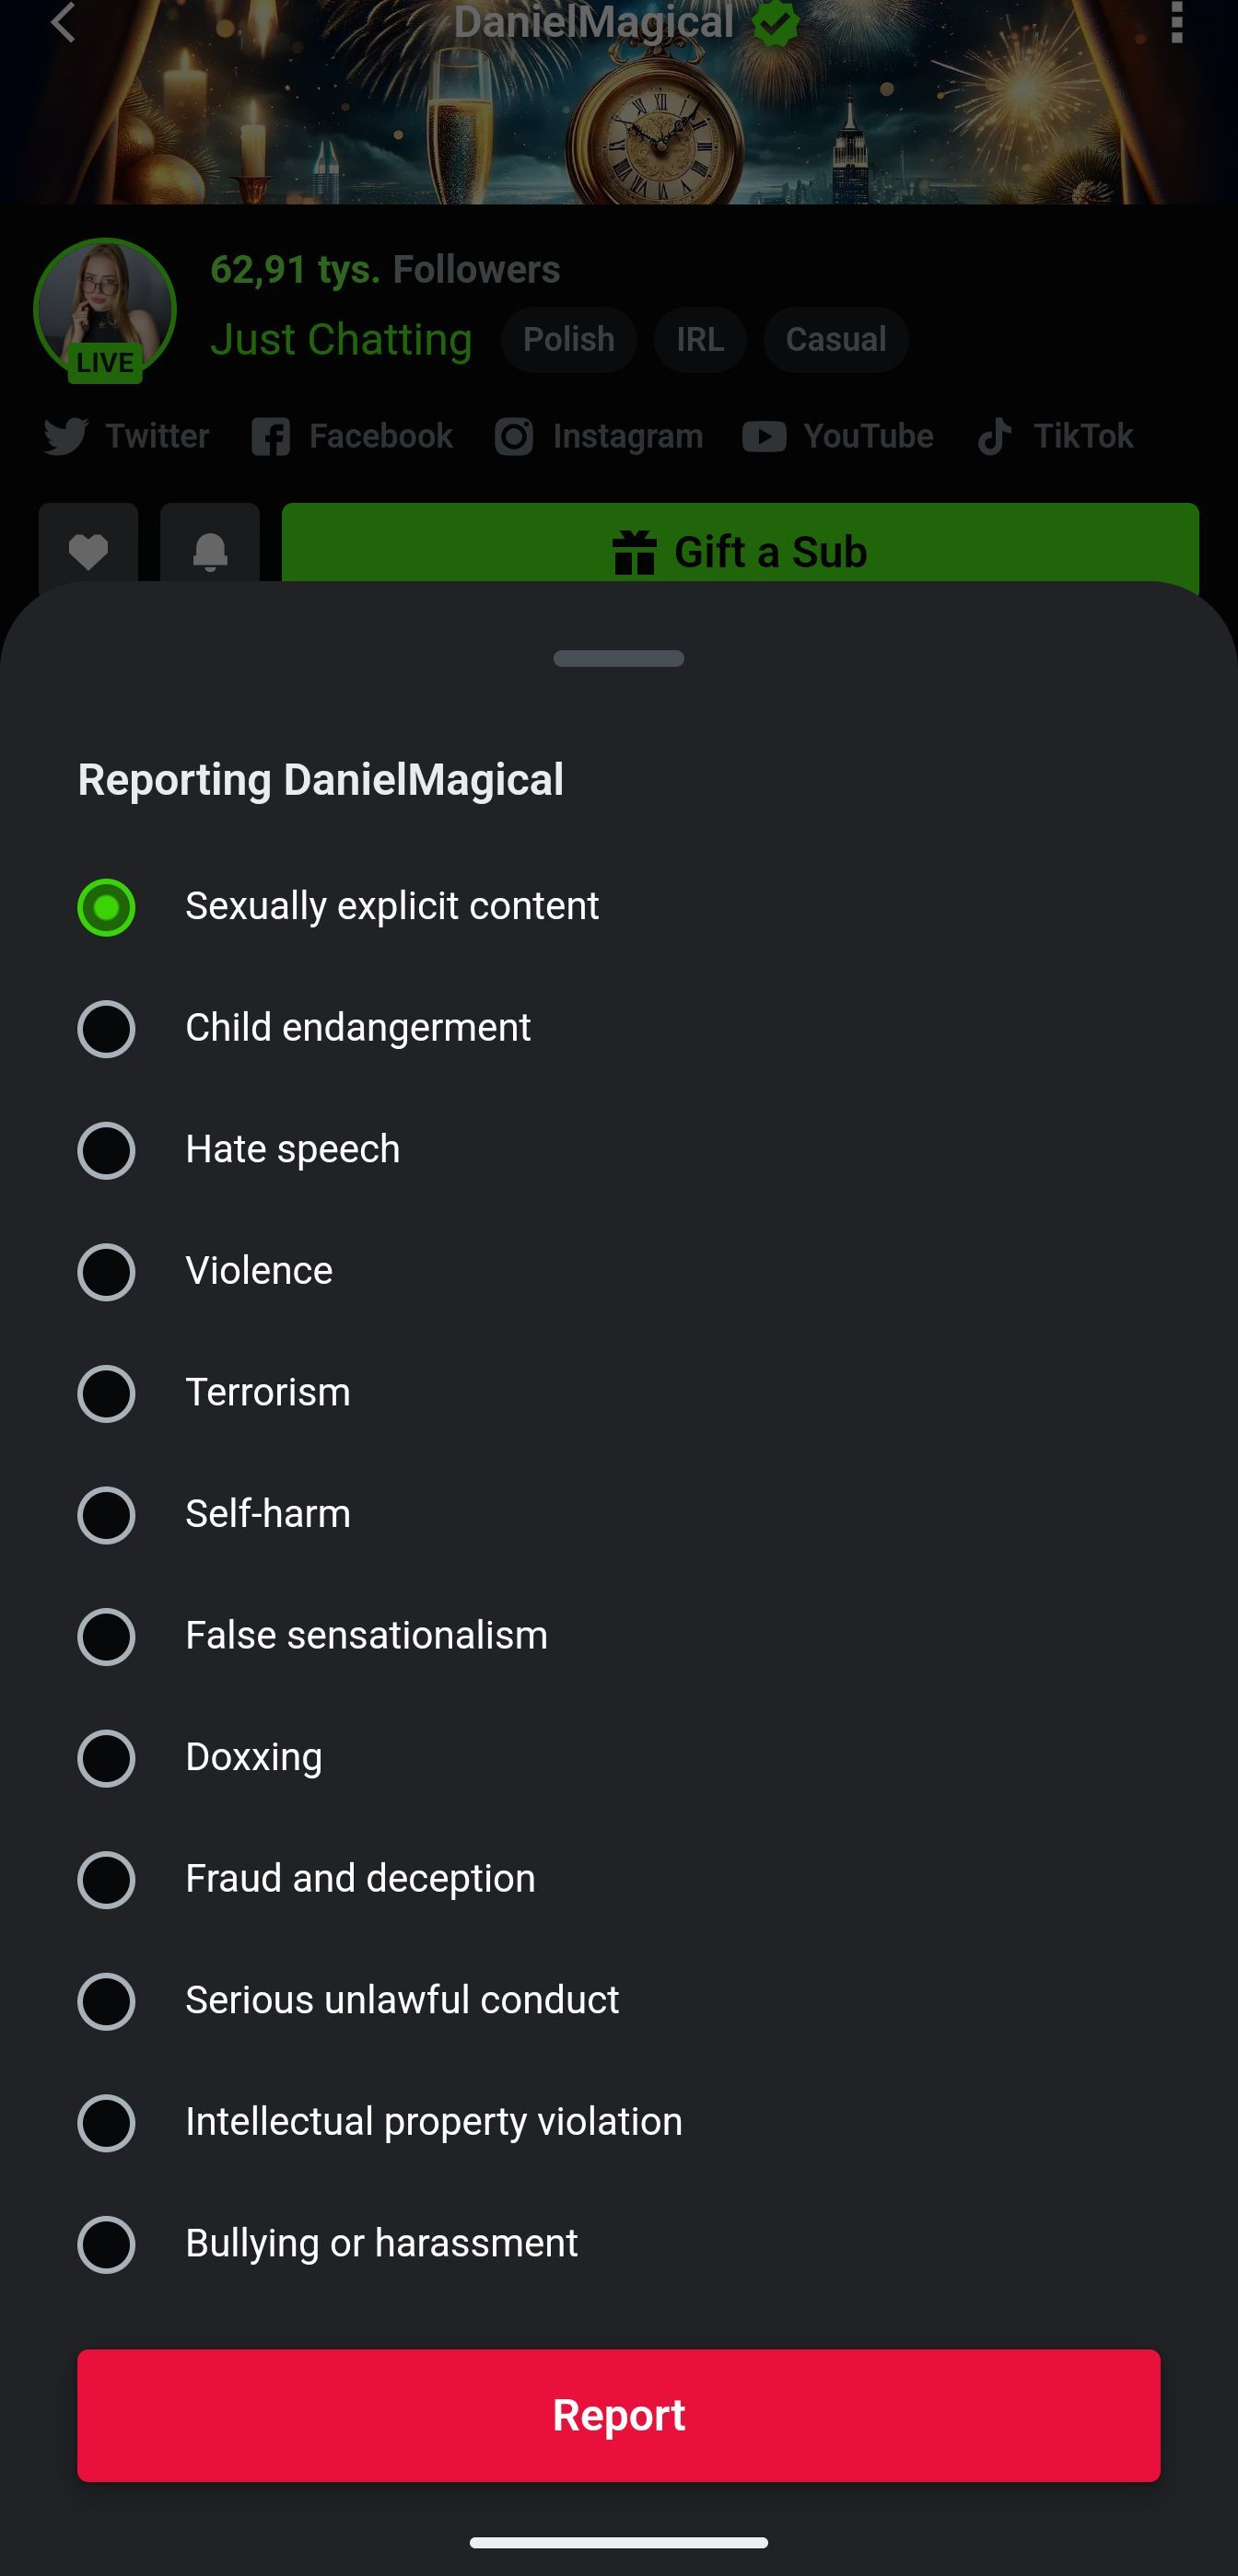Open the TikTok social link
Viewport: 1238px width, 2576px height.
tap(1055, 436)
